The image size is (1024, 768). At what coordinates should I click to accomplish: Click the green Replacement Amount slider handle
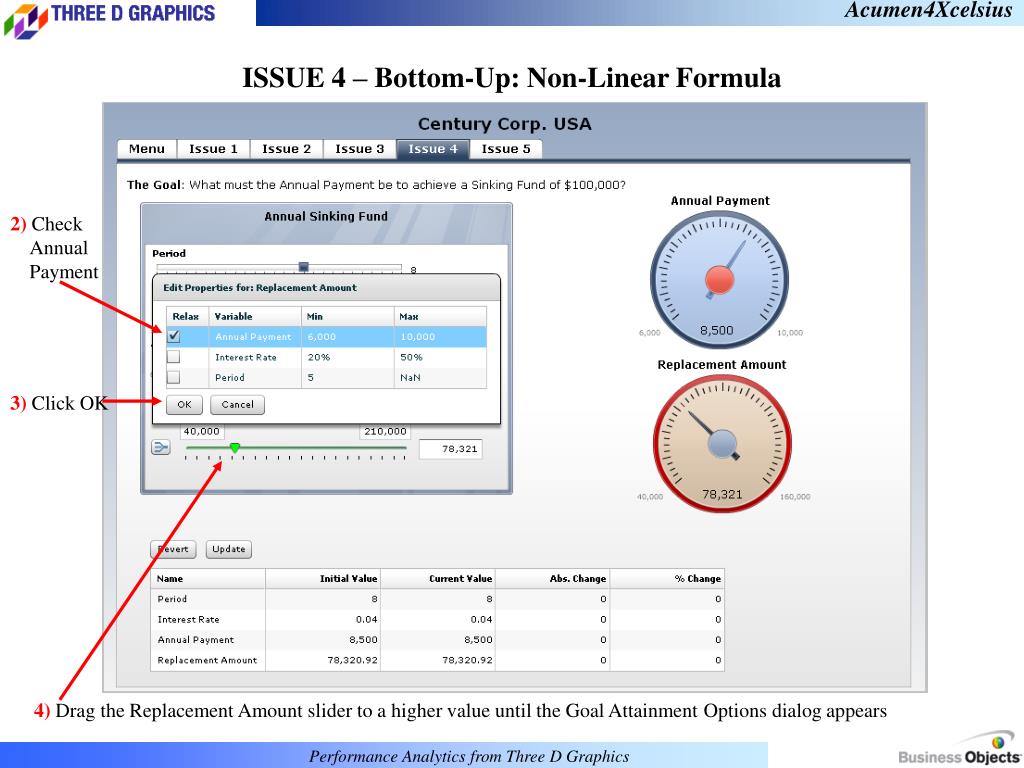click(x=234, y=447)
